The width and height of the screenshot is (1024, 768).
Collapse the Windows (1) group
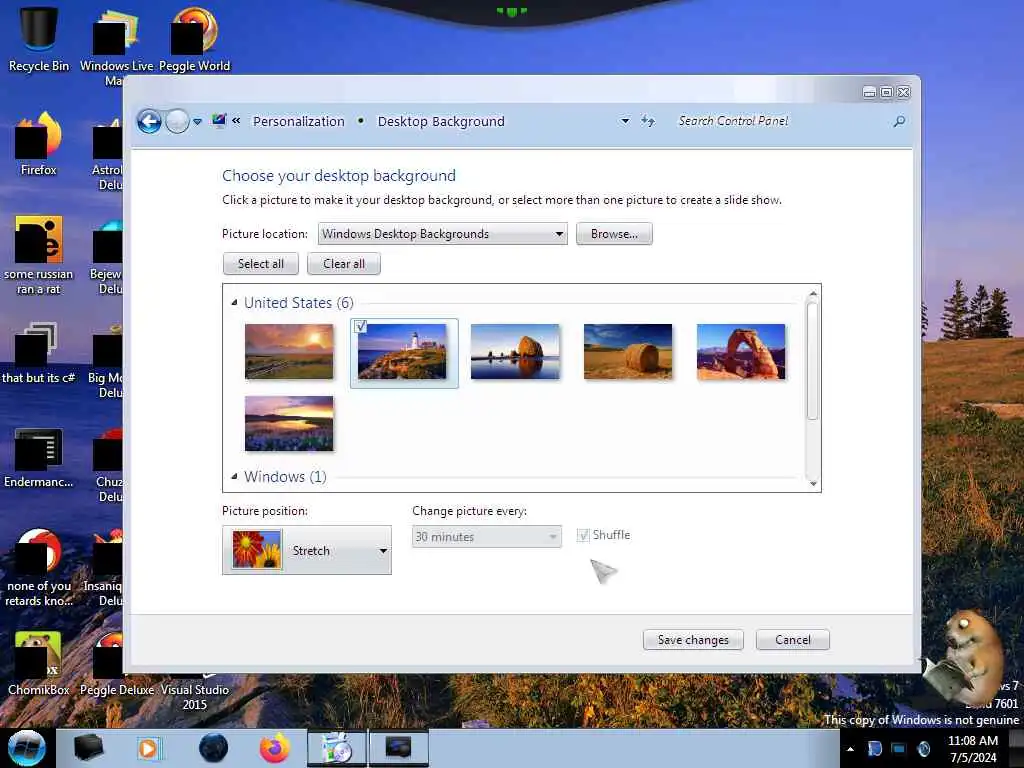(x=234, y=476)
